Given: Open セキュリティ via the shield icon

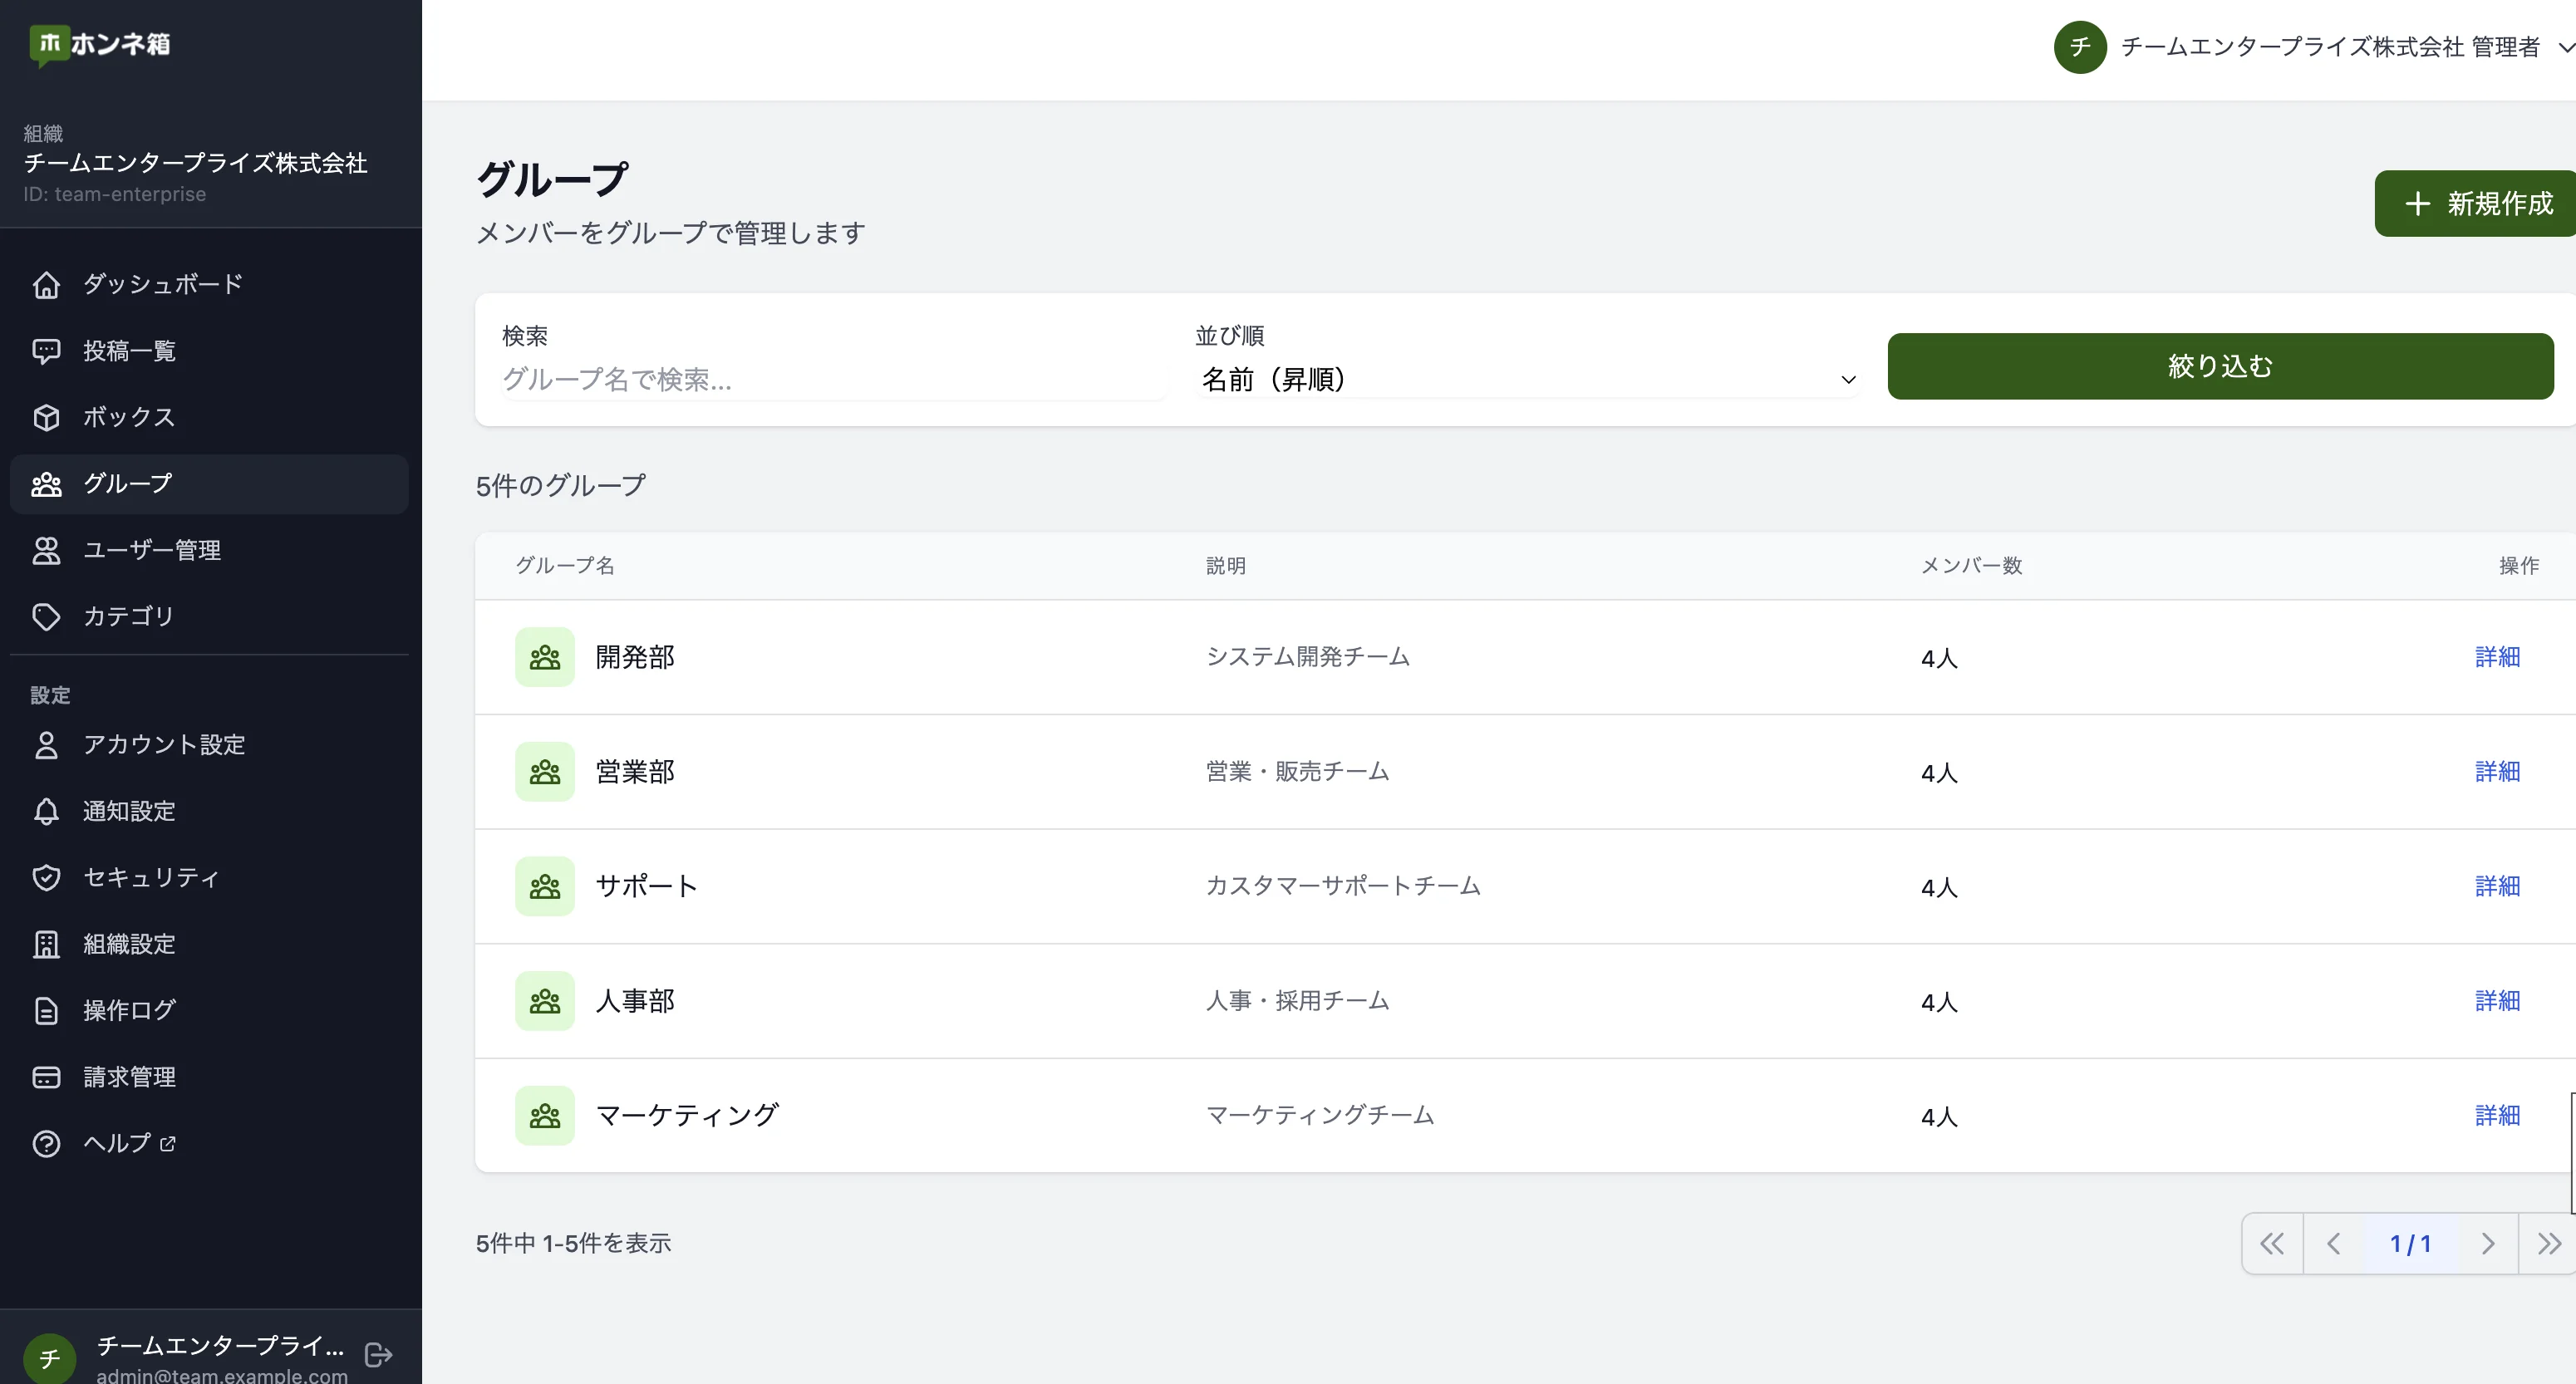Looking at the screenshot, I should point(47,877).
